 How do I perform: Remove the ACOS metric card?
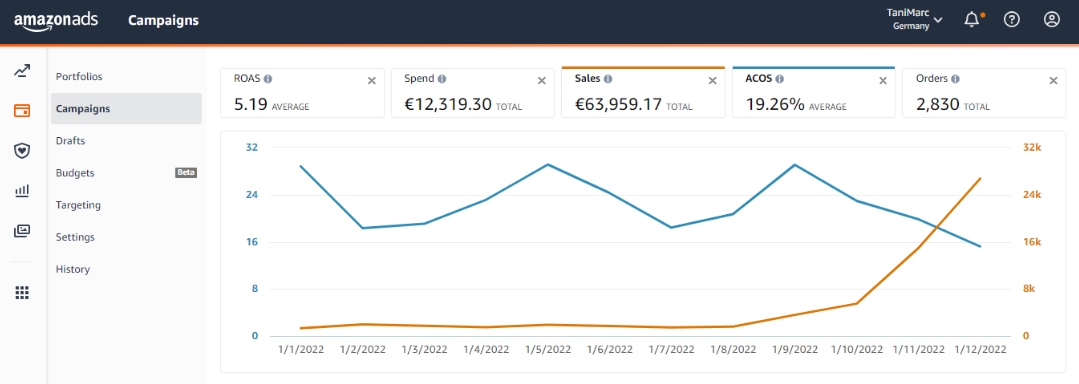pyautogui.click(x=883, y=81)
